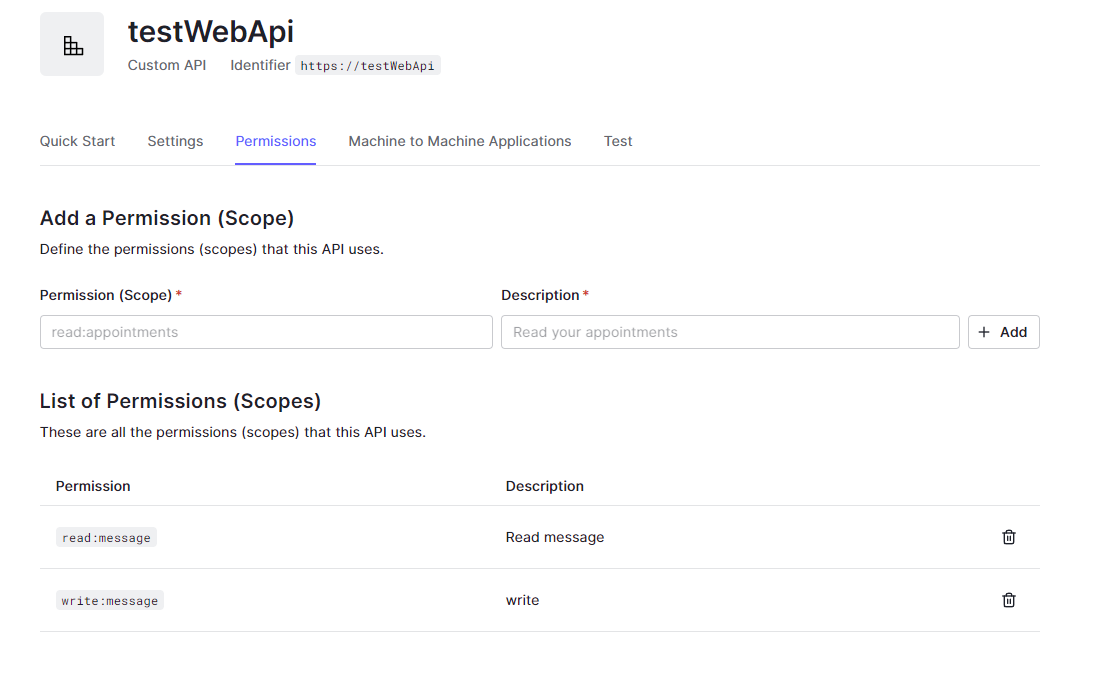
Task: Click the Read message description text
Action: coord(555,537)
